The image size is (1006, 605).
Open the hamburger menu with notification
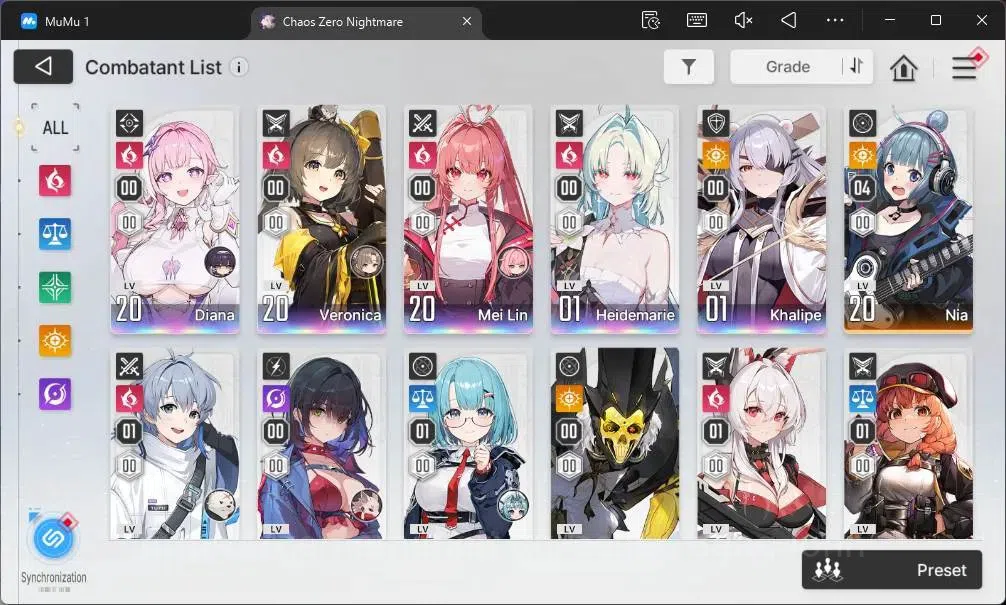pos(965,67)
